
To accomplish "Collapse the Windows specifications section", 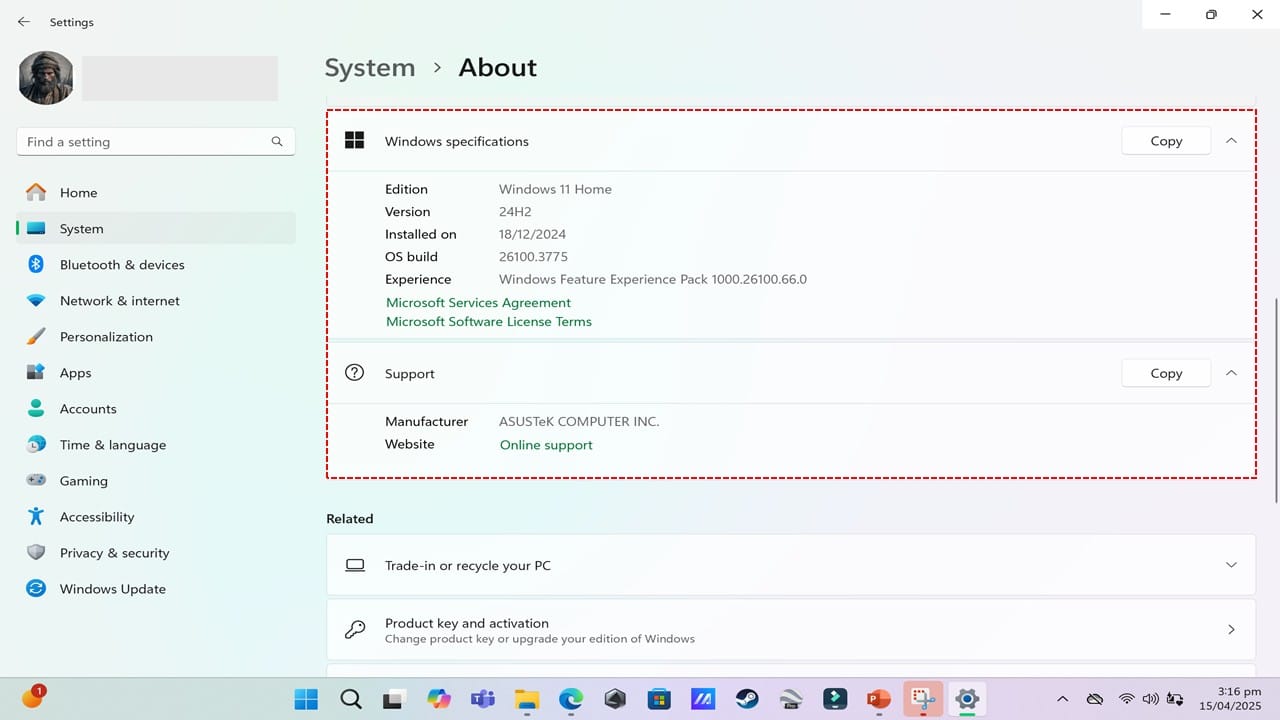I will 1231,141.
